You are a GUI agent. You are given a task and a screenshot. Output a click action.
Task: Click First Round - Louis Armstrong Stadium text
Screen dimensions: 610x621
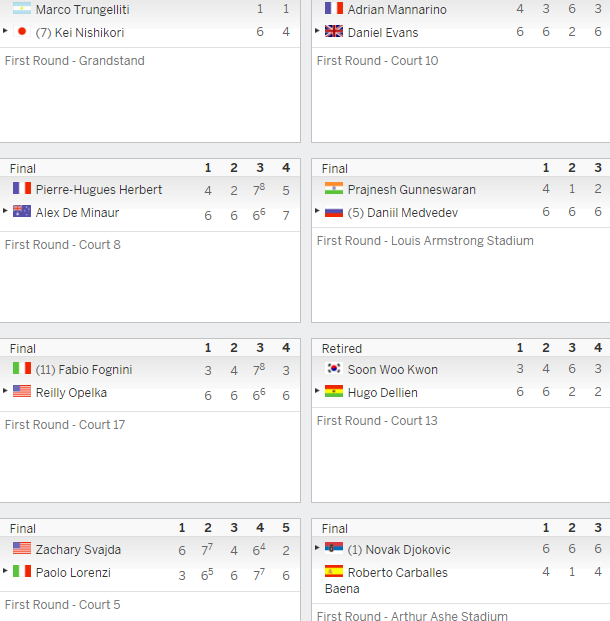[x=425, y=241]
